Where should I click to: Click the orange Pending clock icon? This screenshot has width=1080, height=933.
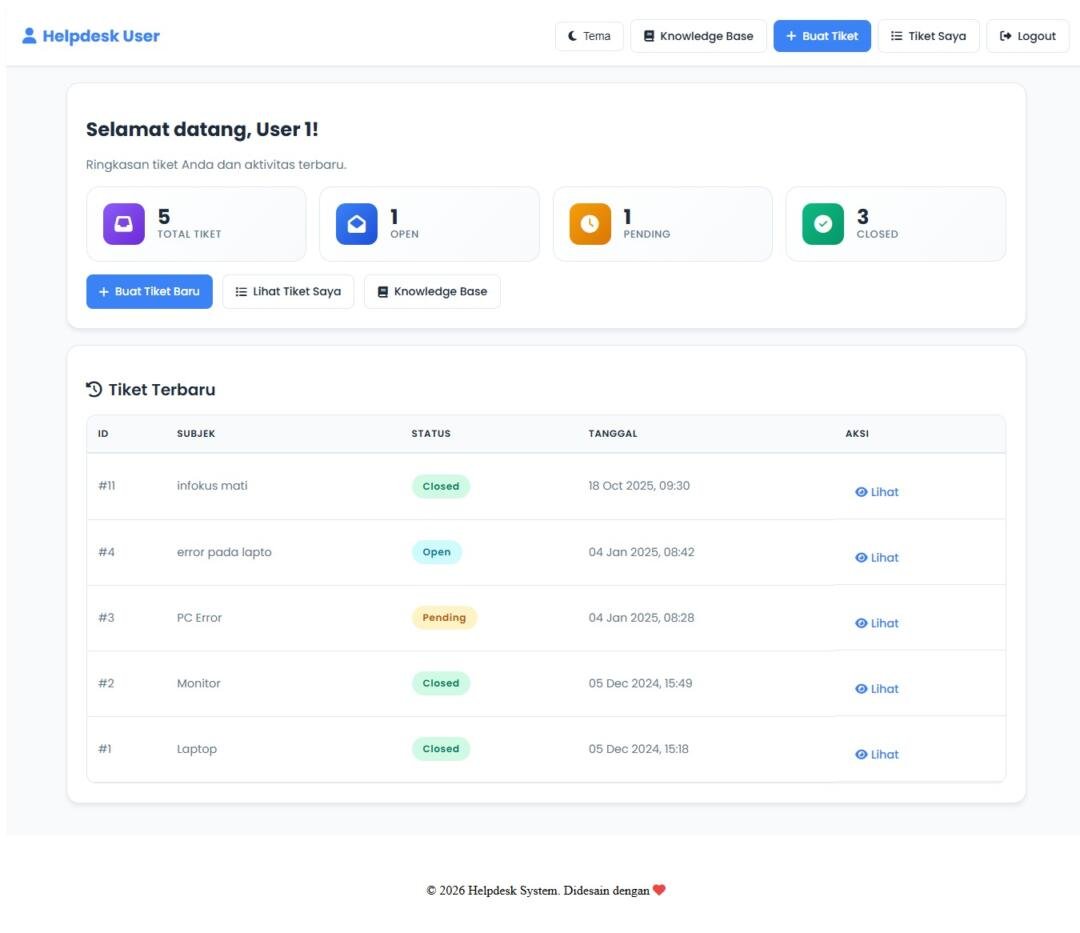pos(590,224)
